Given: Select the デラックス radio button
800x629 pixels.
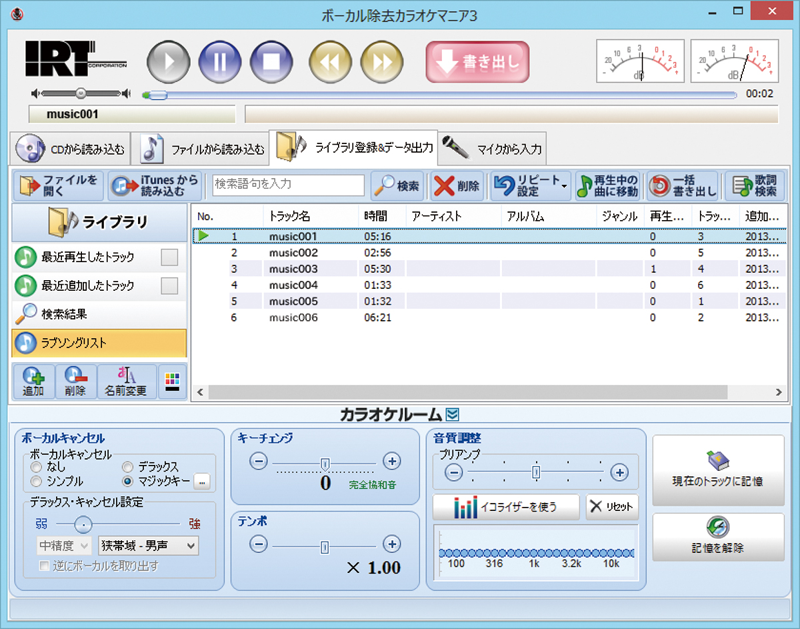Looking at the screenshot, I should click(x=127, y=467).
